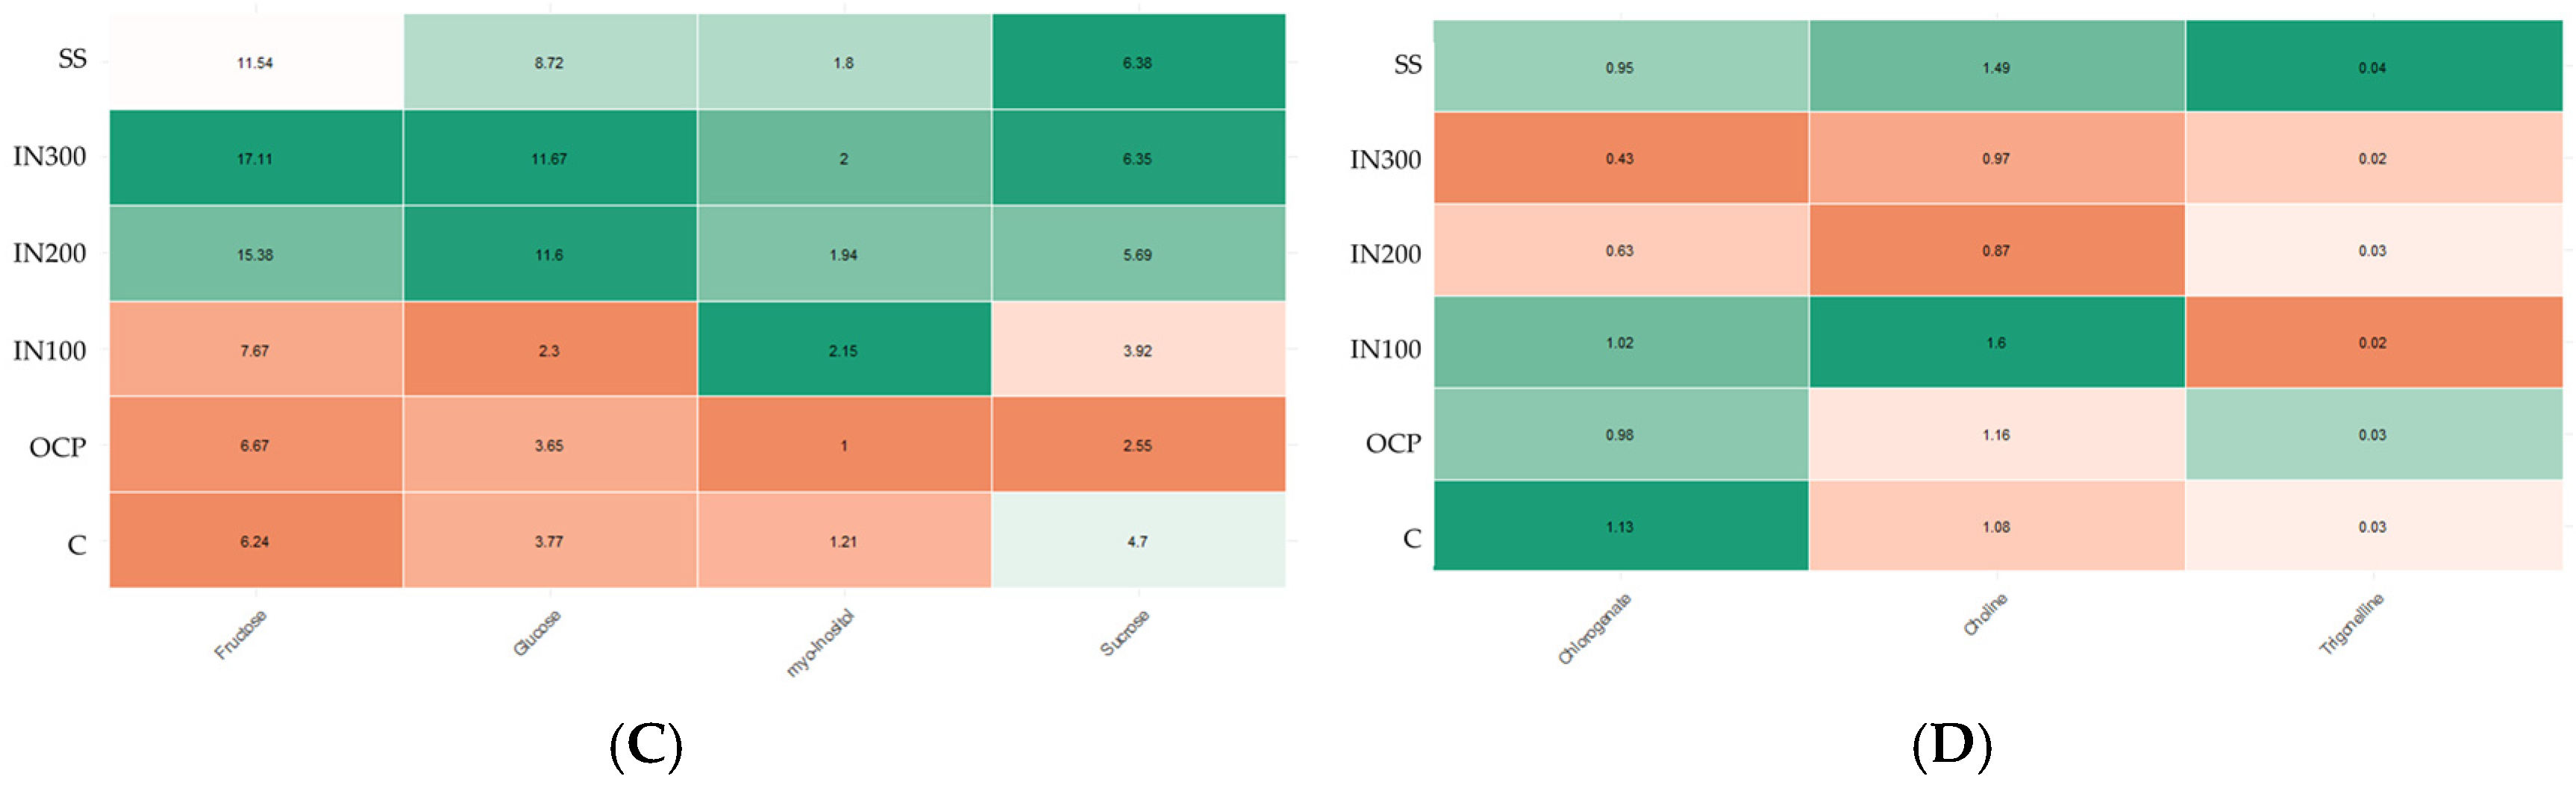Pick the myo-Inositol cell showing 2.15

(843, 350)
